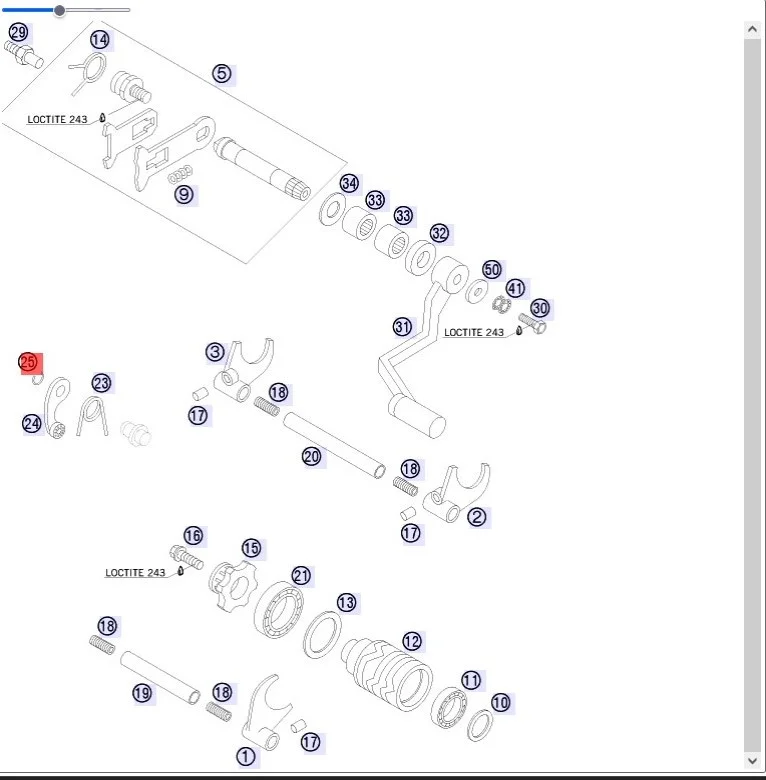Click part number 30 bolt callout
Viewport: 766px width, 780px height.
540,308
